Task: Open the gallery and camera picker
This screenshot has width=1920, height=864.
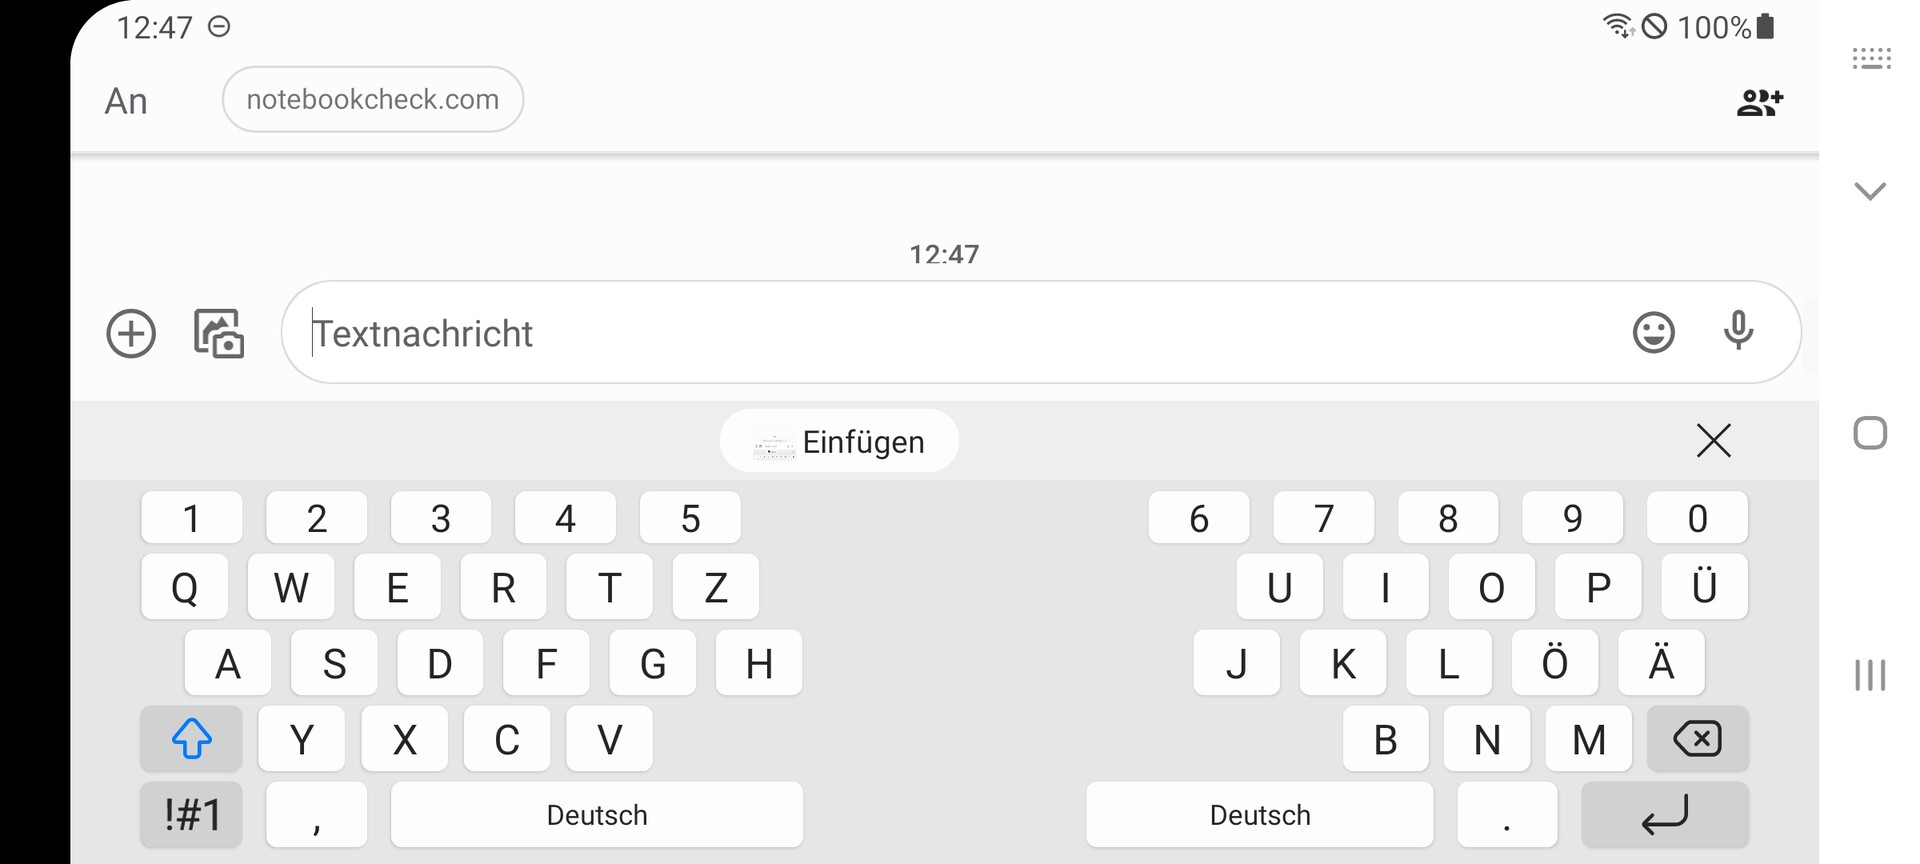Action: click(219, 333)
